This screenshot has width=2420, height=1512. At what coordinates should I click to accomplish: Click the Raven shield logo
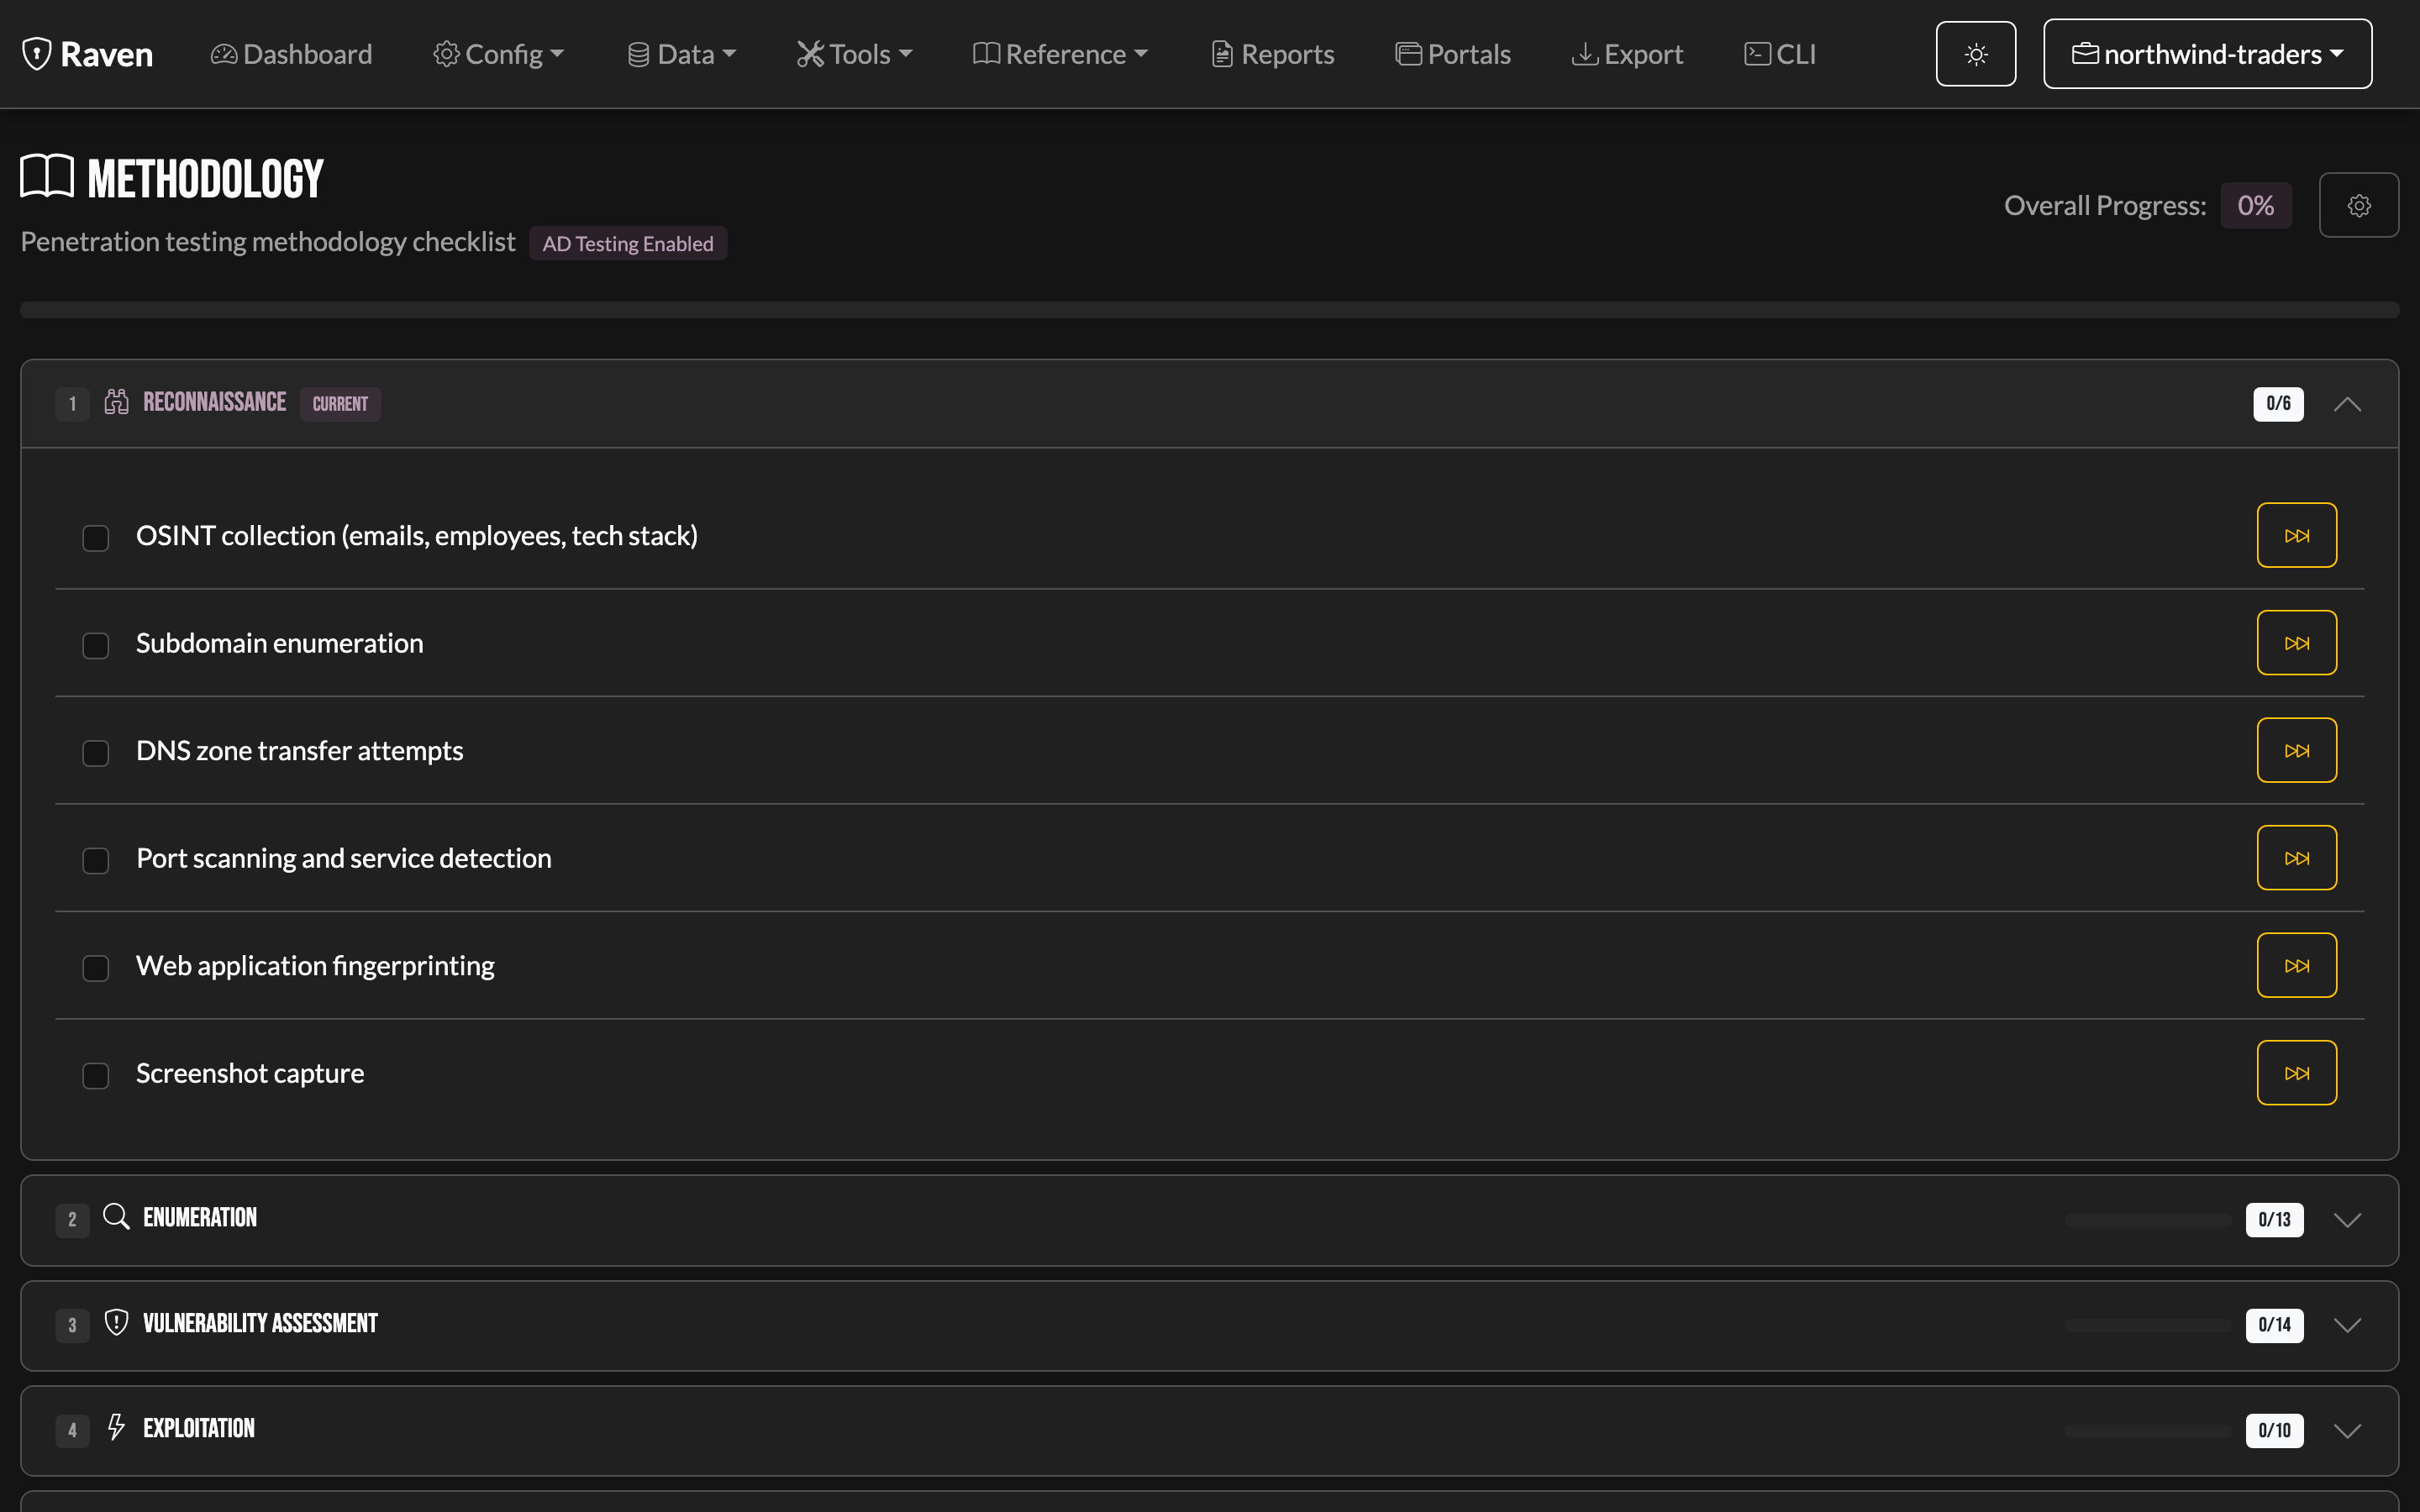pos(37,54)
